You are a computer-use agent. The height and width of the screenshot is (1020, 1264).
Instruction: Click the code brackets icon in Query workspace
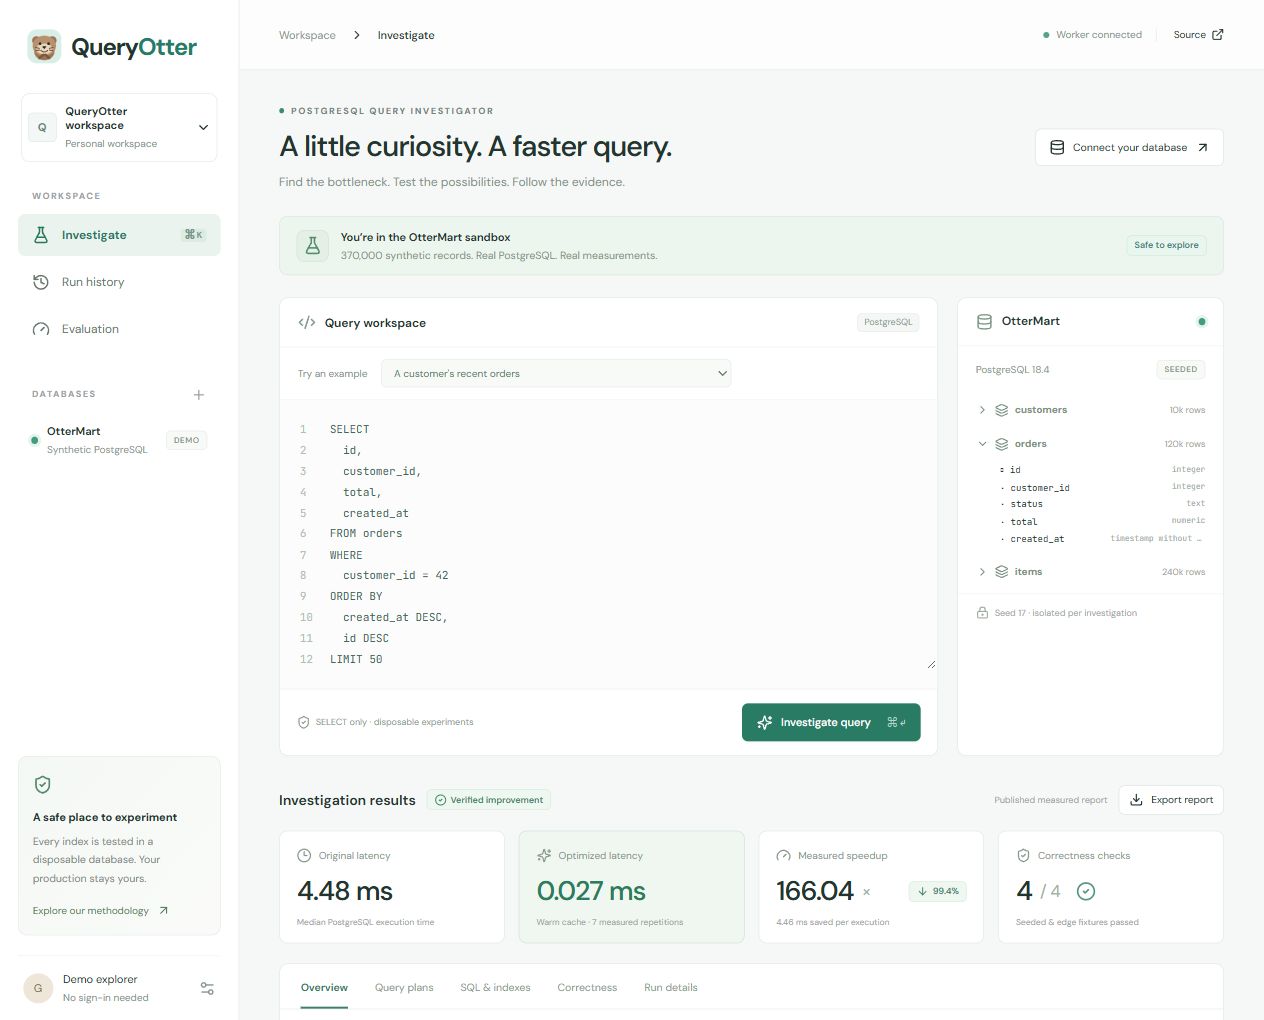(x=307, y=323)
